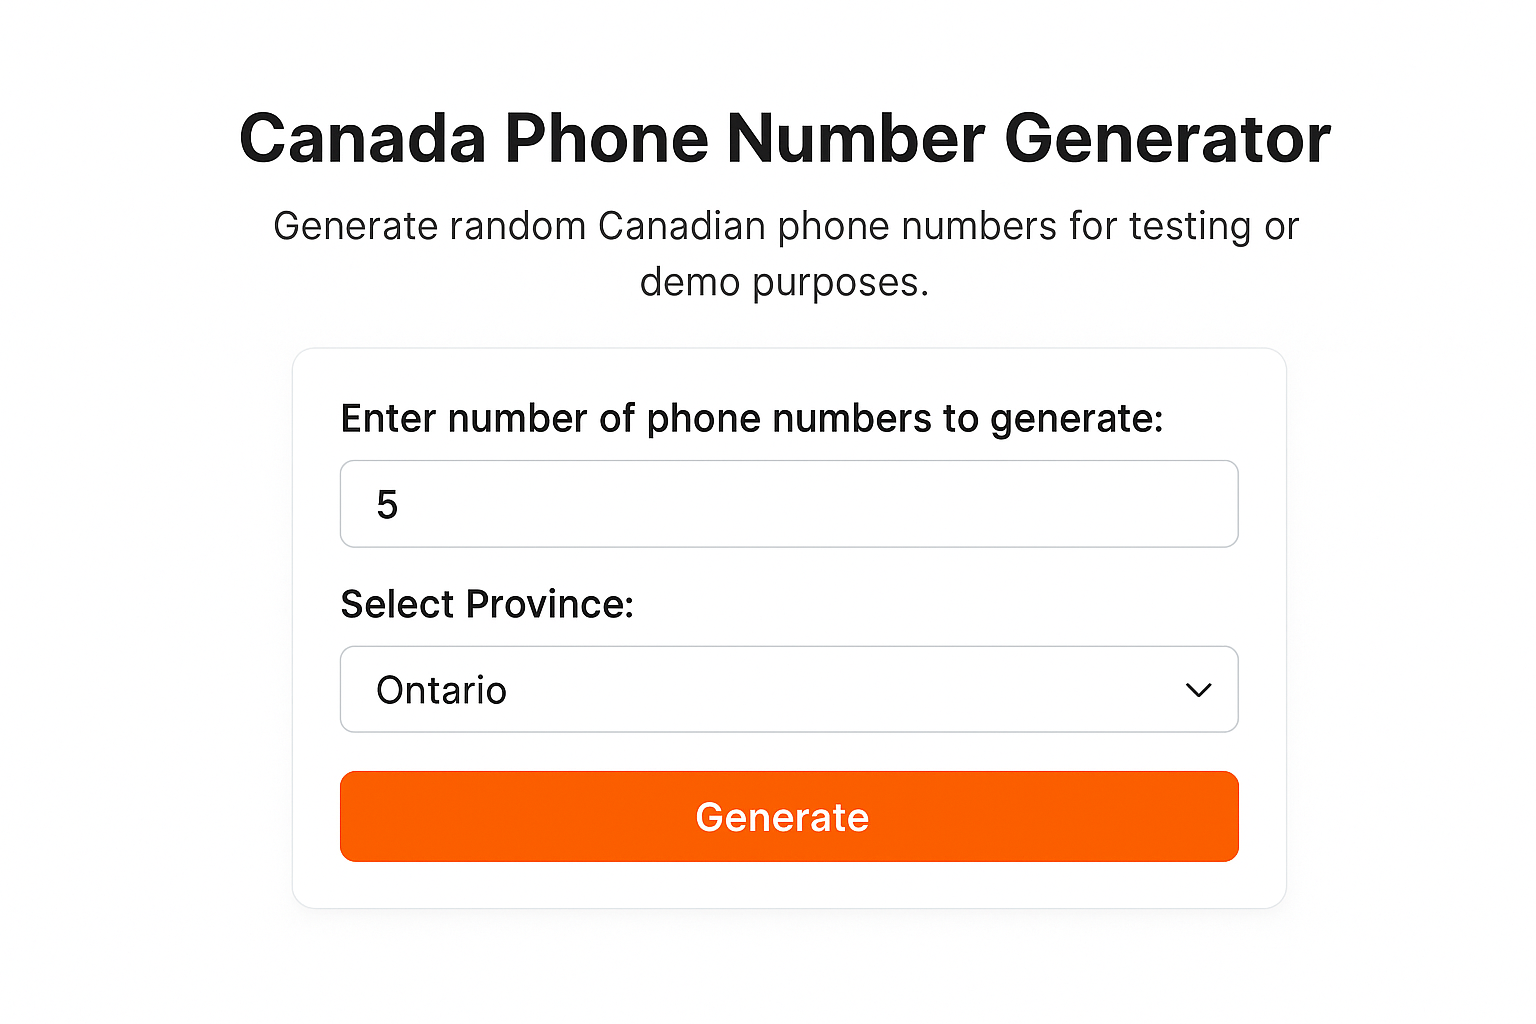This screenshot has height=1024, width=1536.
Task: Open the province selection dropdown
Action: tap(789, 689)
